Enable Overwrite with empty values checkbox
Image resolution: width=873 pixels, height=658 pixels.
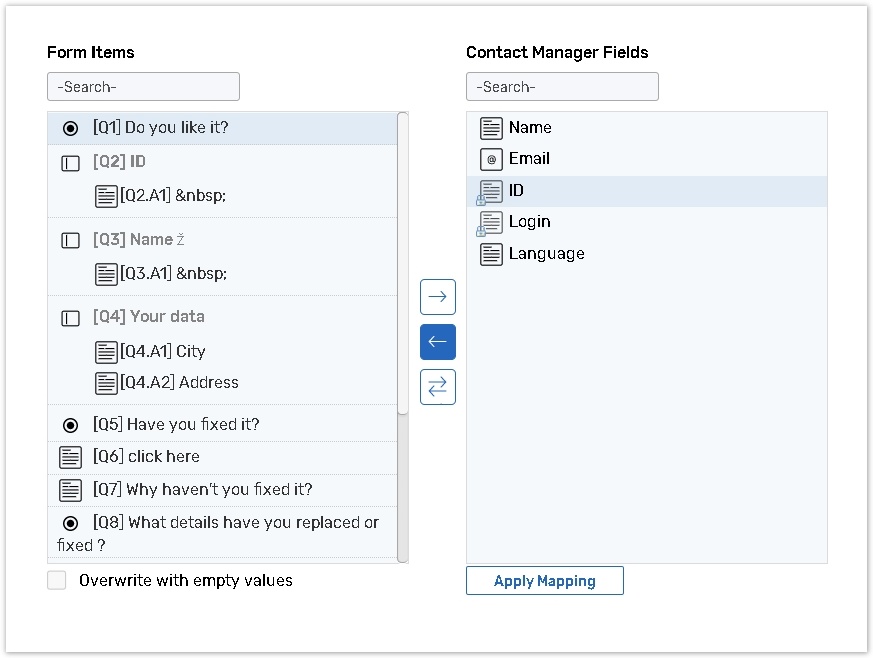tap(57, 580)
